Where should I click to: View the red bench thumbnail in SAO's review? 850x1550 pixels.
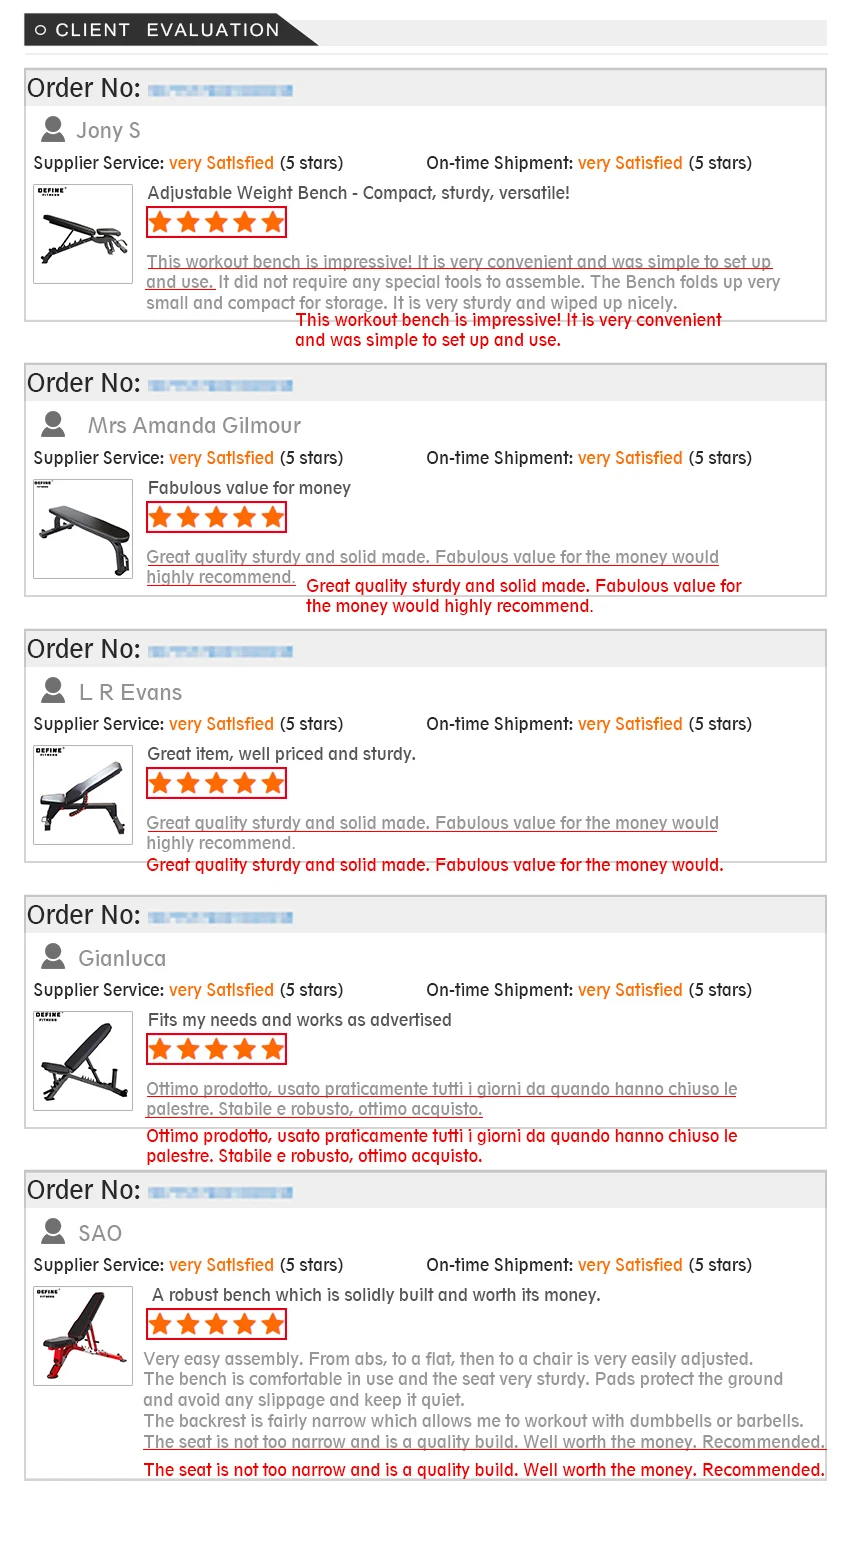[x=83, y=1336]
